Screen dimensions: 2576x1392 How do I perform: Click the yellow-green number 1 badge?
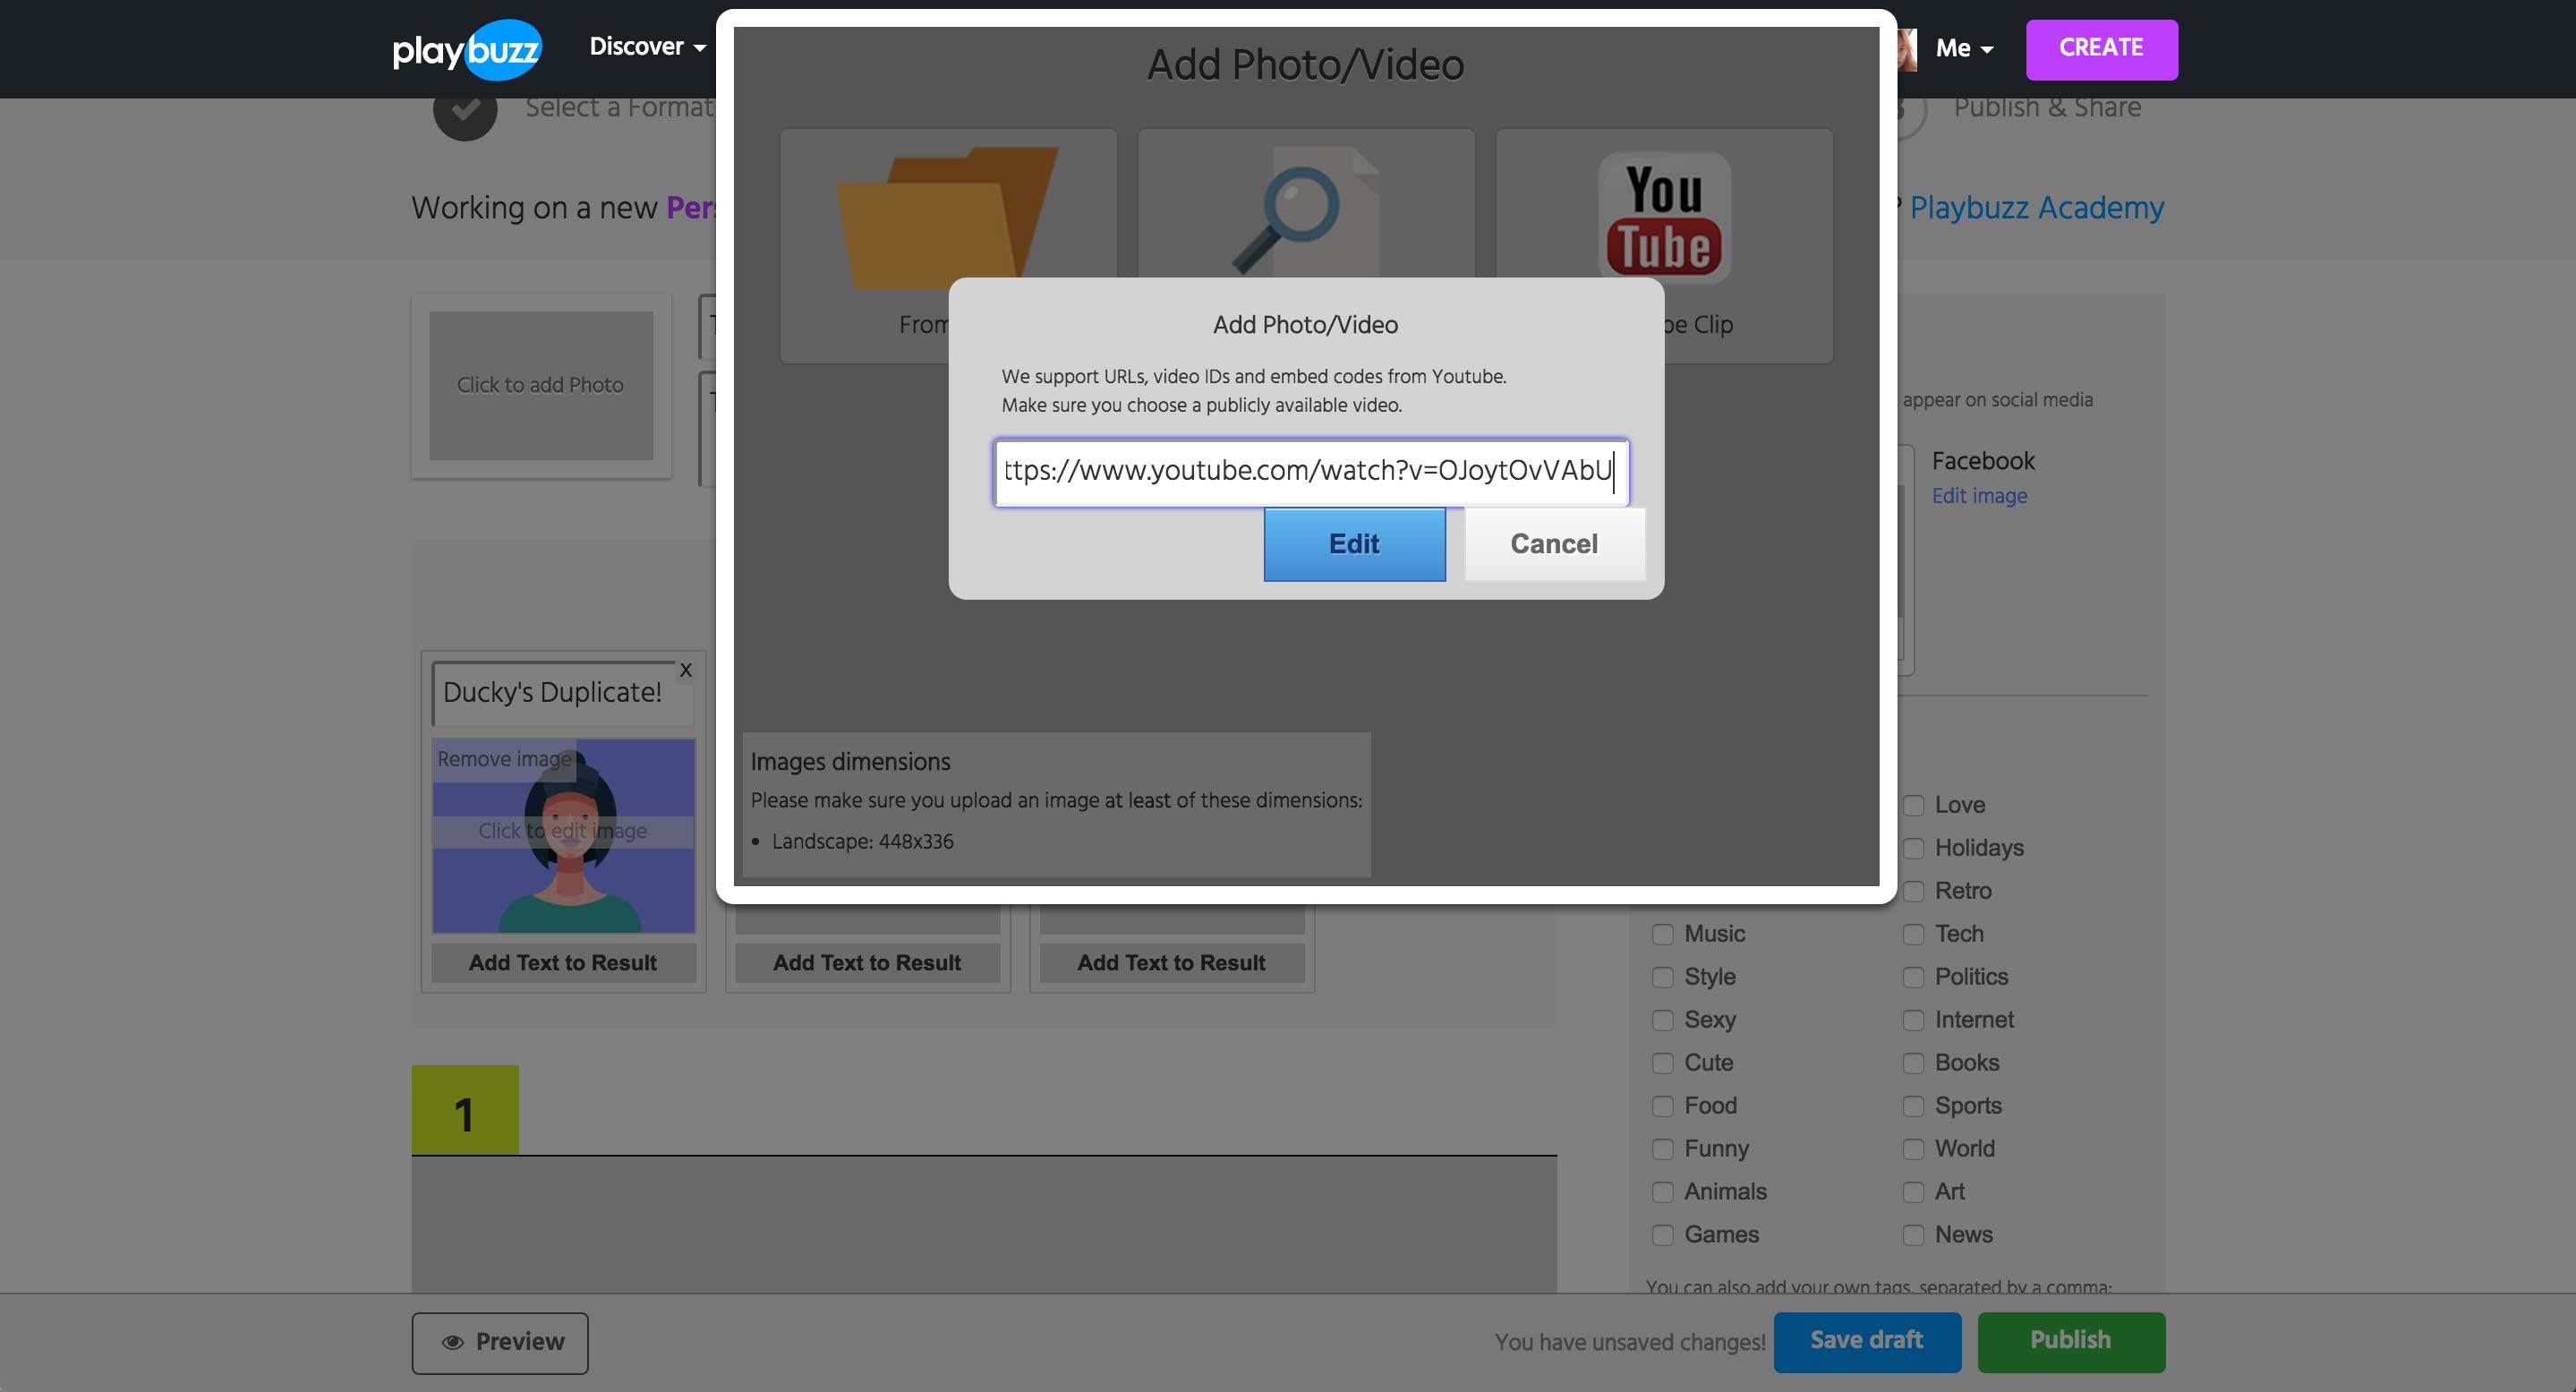465,1111
